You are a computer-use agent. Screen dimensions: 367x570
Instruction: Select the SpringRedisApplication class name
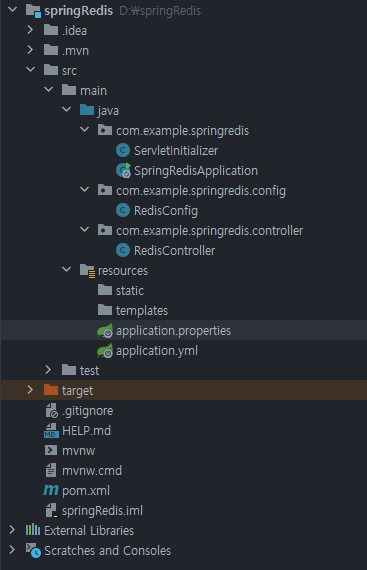(196, 170)
